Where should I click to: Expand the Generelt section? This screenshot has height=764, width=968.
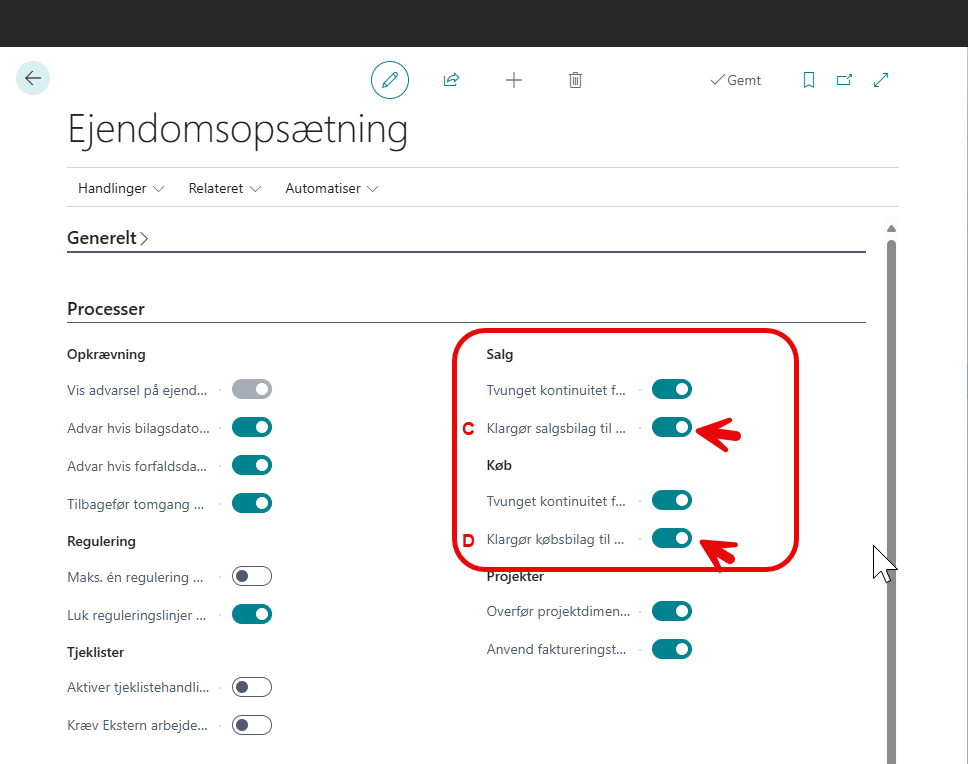[x=107, y=238]
